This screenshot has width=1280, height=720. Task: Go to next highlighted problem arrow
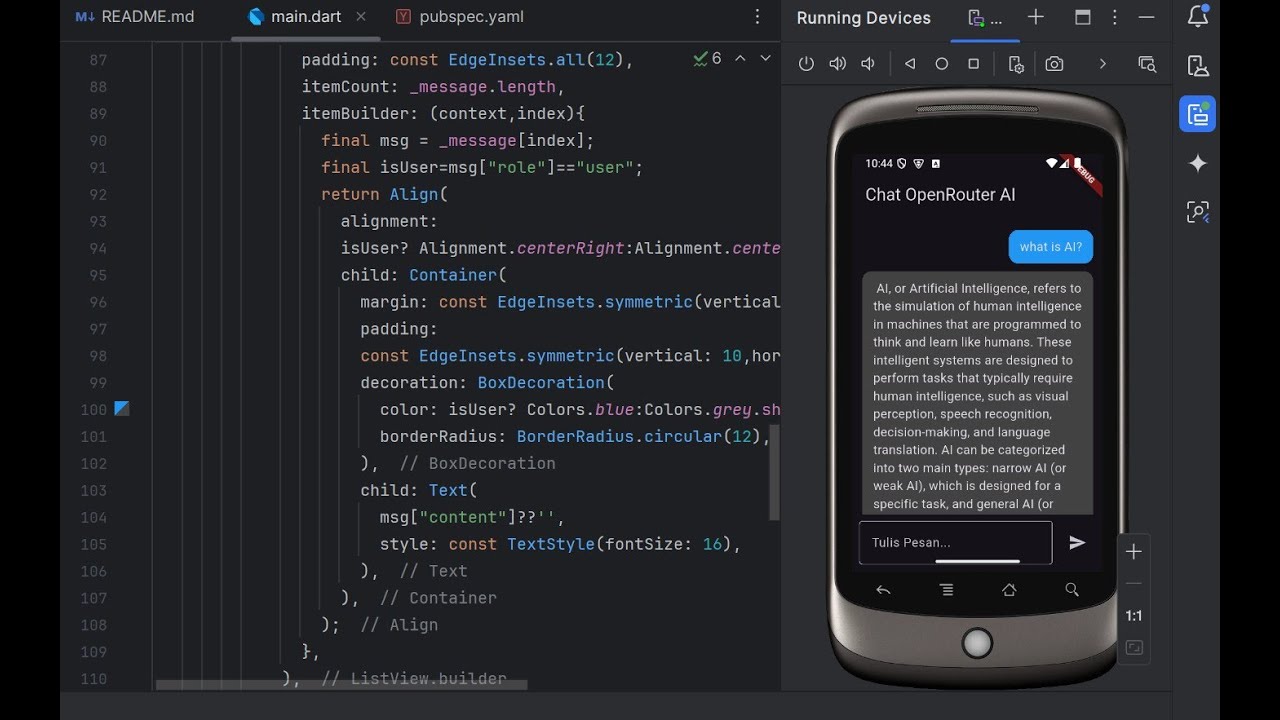pyautogui.click(x=766, y=59)
